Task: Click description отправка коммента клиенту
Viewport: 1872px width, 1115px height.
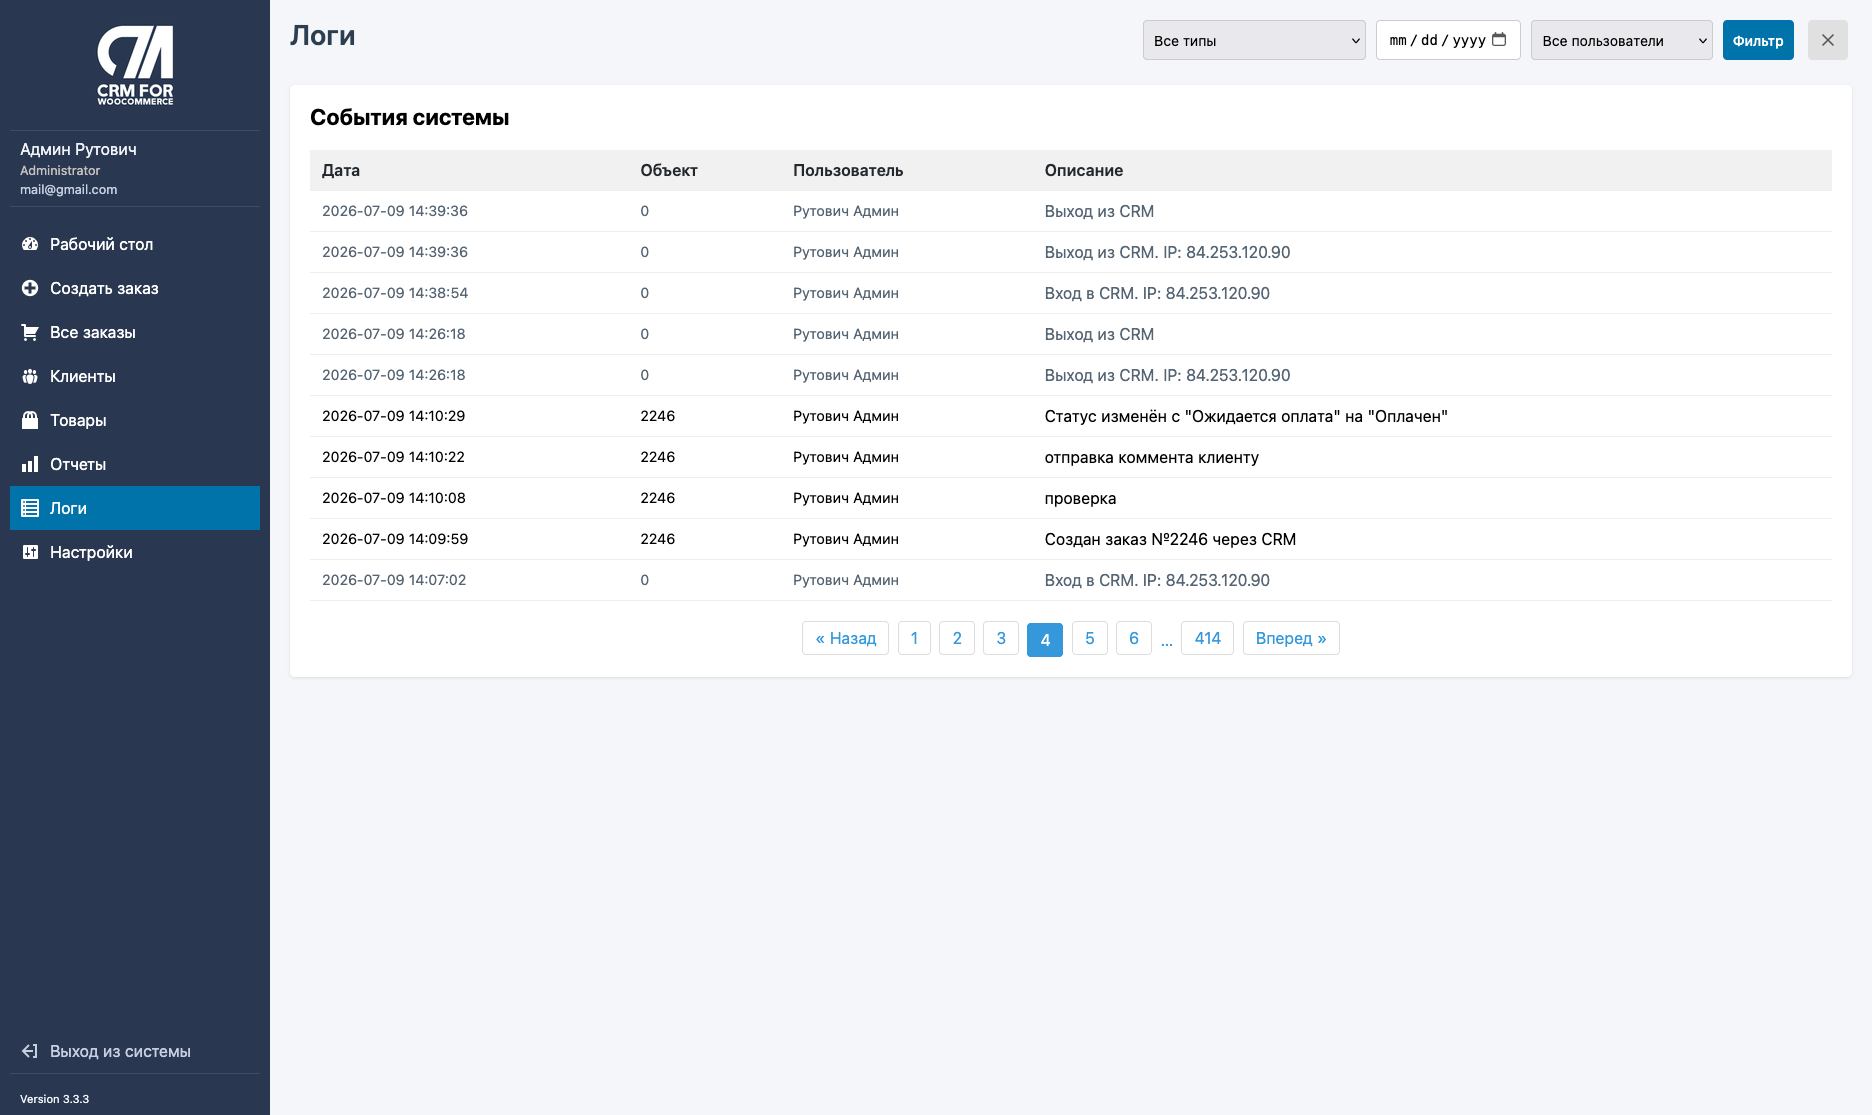Action: pos(1152,457)
